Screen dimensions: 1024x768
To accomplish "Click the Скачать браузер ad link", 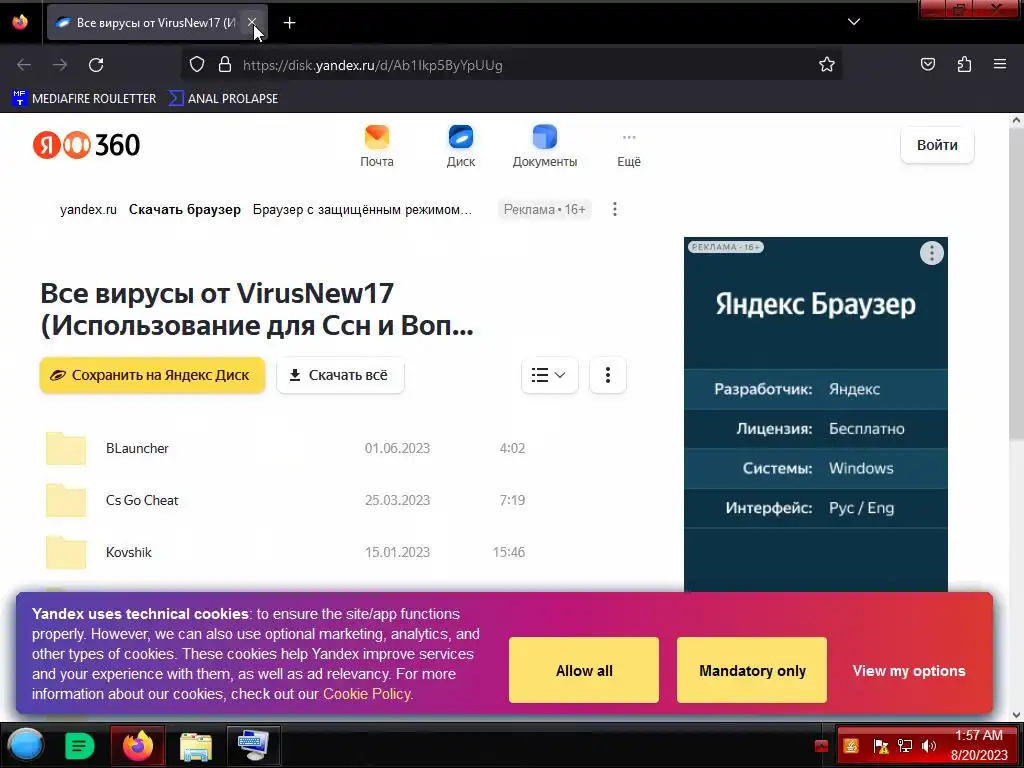I will coord(185,210).
